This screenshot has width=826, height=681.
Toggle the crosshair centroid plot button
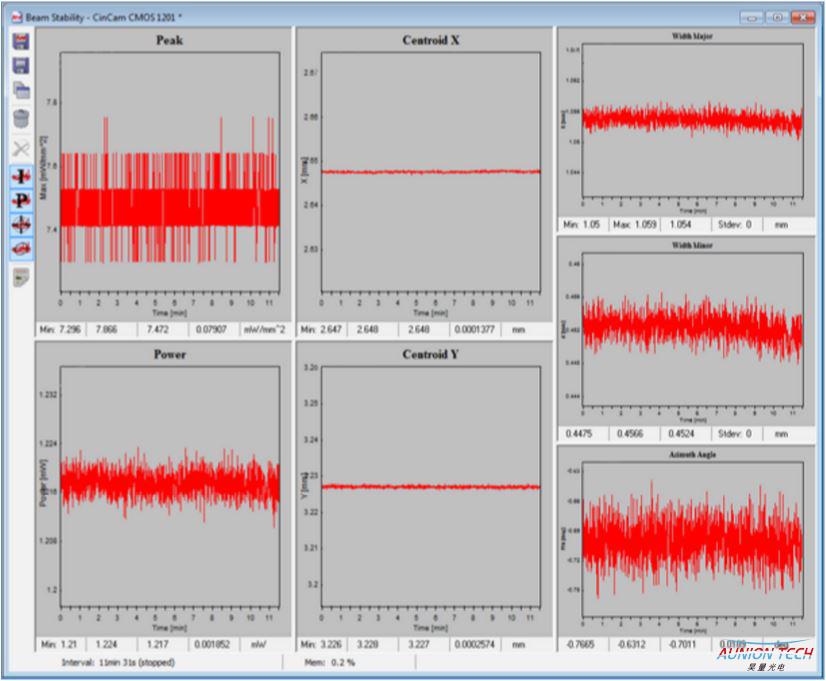click(x=21, y=225)
